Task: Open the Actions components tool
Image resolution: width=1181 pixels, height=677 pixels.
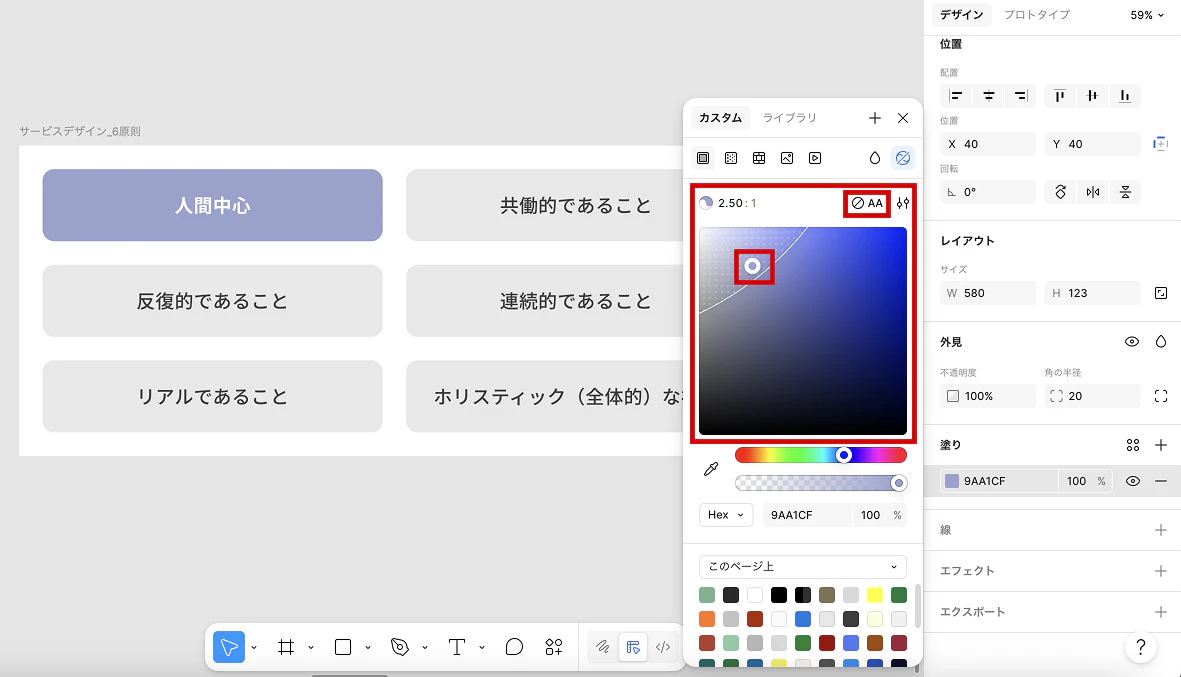Action: pos(554,647)
